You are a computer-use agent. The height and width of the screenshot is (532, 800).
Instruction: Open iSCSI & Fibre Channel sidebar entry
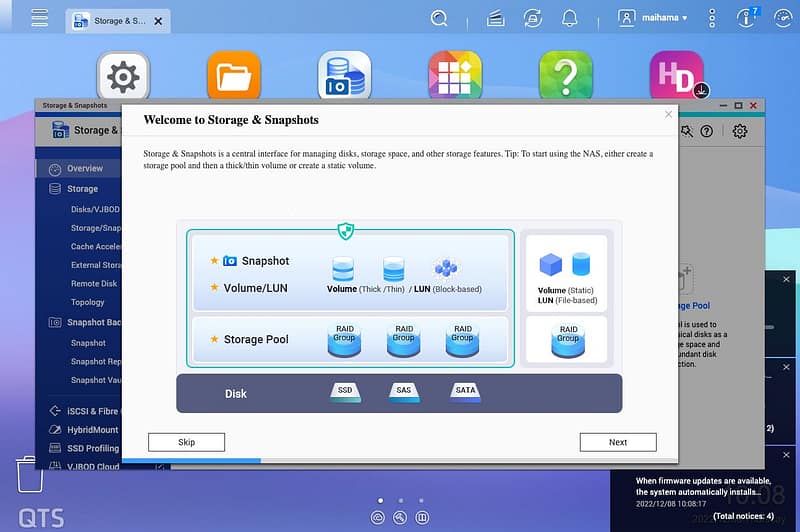(x=84, y=411)
